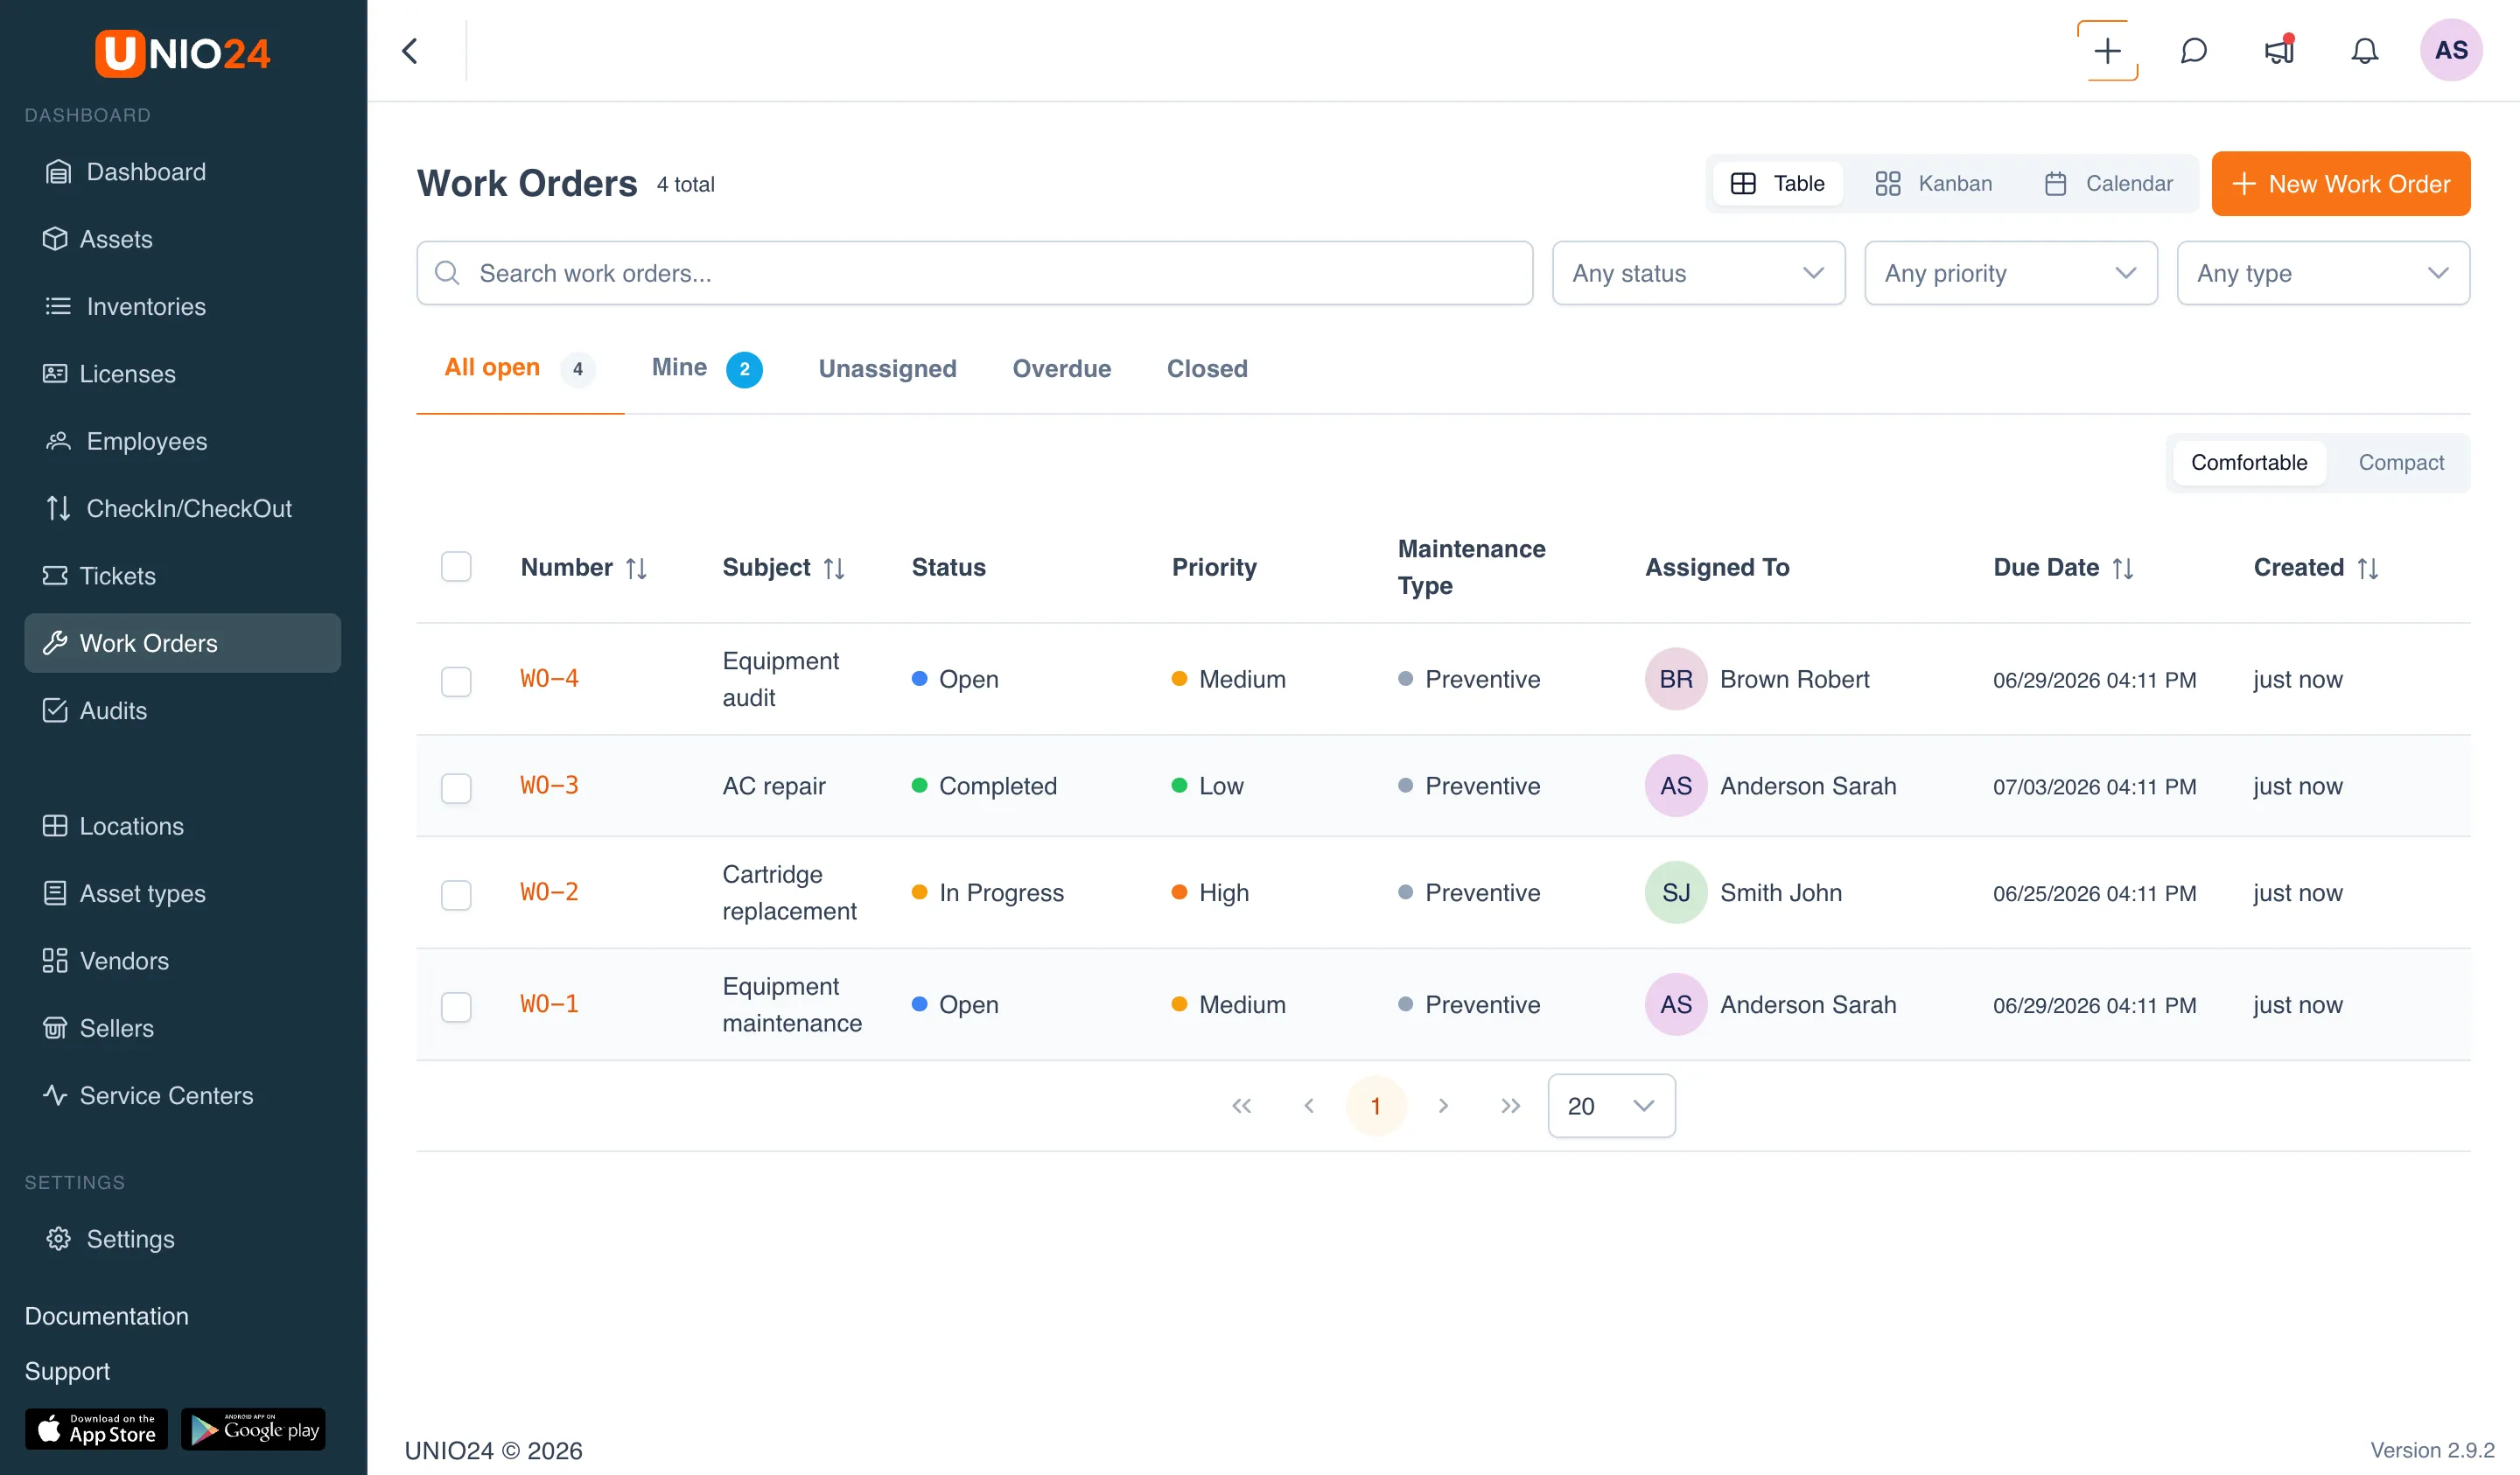2520x1475 pixels.
Task: Select page 1 in pagination
Action: (x=1375, y=1105)
